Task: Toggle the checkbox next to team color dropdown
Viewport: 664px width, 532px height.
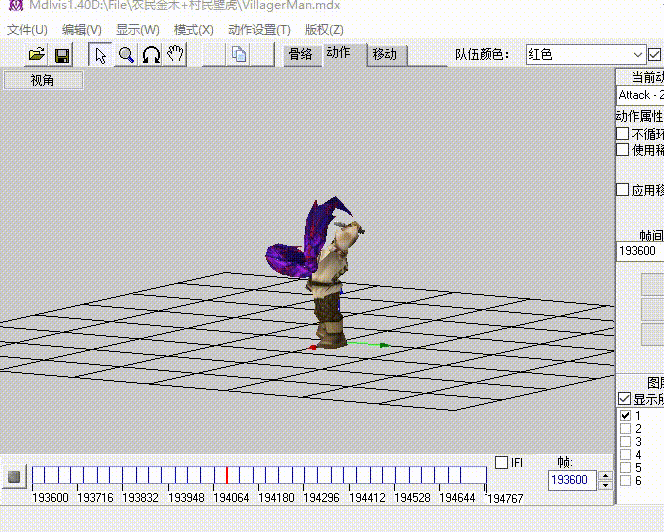Action: (x=654, y=55)
